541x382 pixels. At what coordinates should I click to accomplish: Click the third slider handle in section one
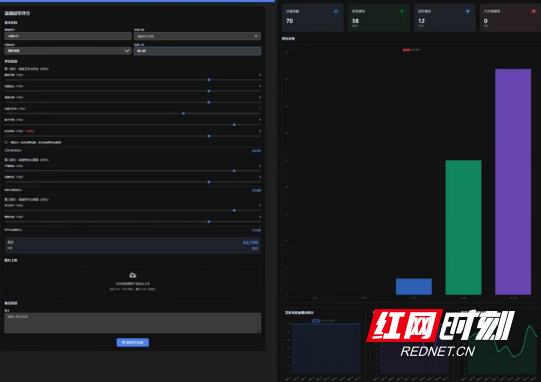click(x=209, y=102)
